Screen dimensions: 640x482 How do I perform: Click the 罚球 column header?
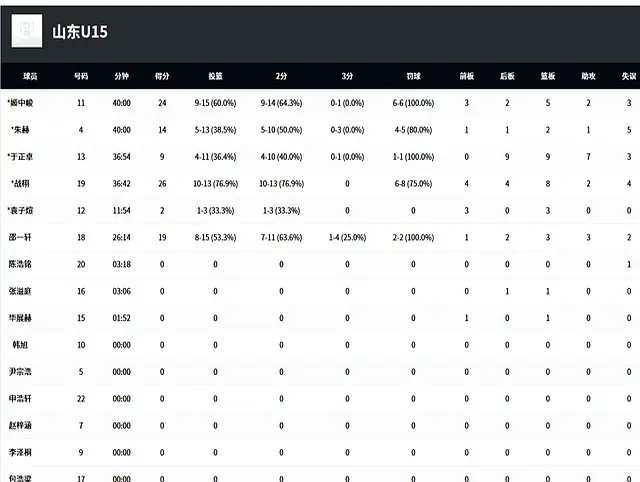pyautogui.click(x=413, y=75)
